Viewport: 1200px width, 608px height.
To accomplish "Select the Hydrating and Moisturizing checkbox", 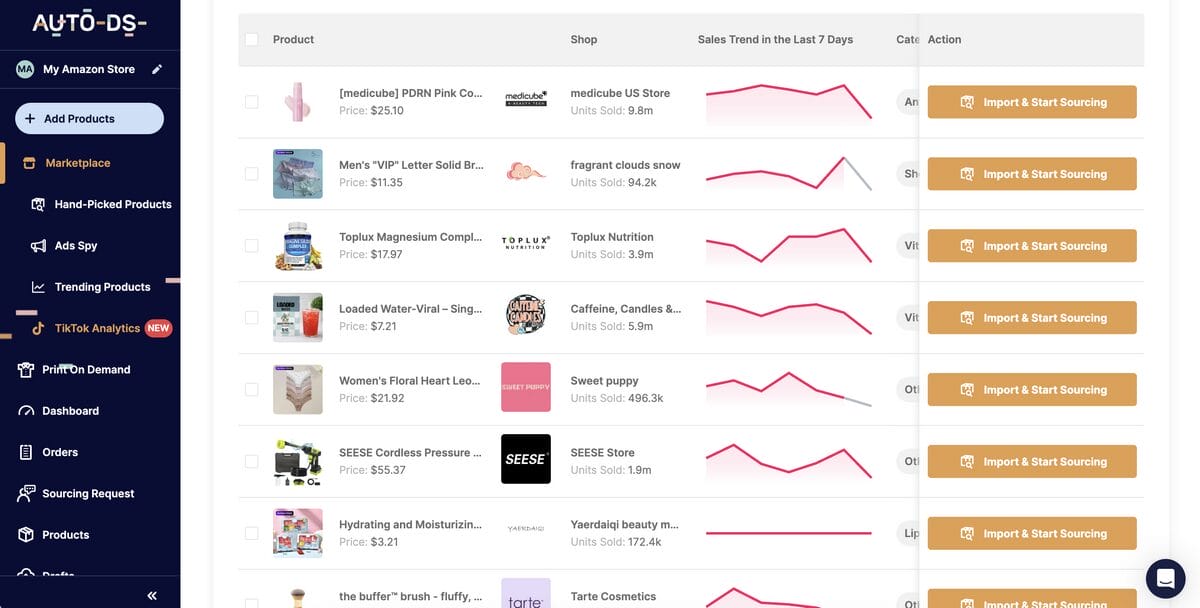I will point(251,534).
